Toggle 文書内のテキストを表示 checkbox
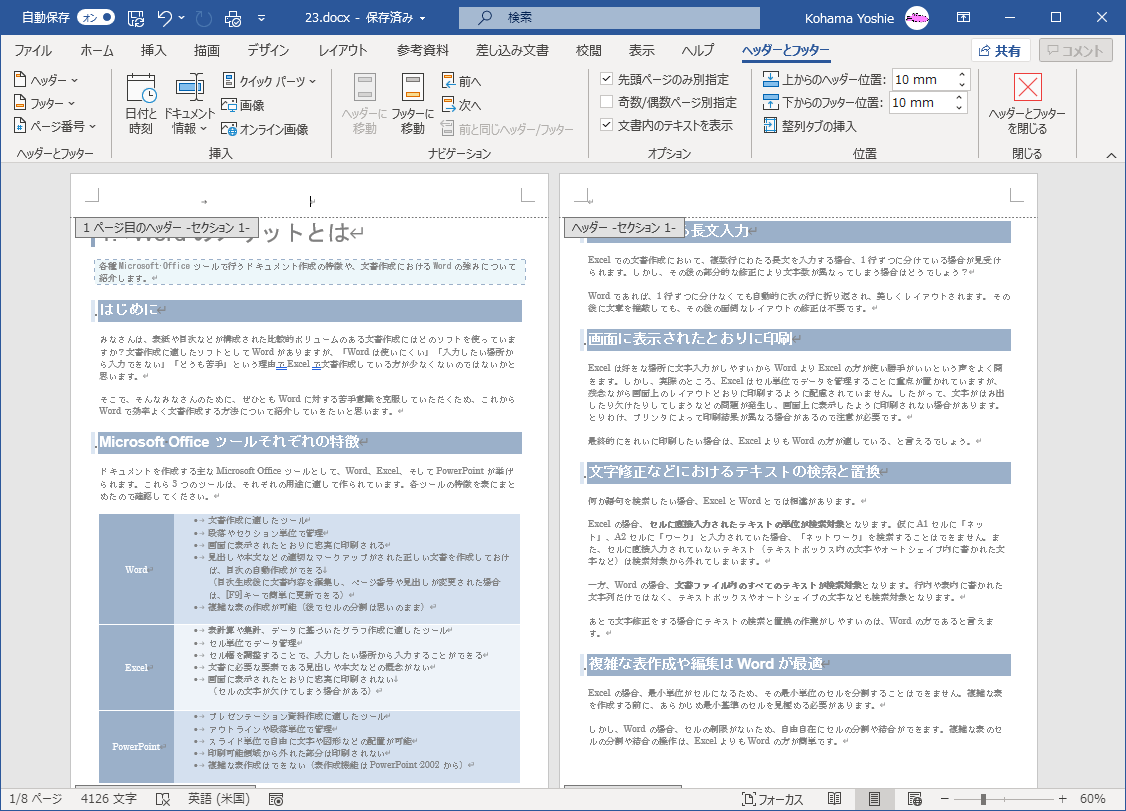This screenshot has height=811, width=1126. pyautogui.click(x=607, y=125)
